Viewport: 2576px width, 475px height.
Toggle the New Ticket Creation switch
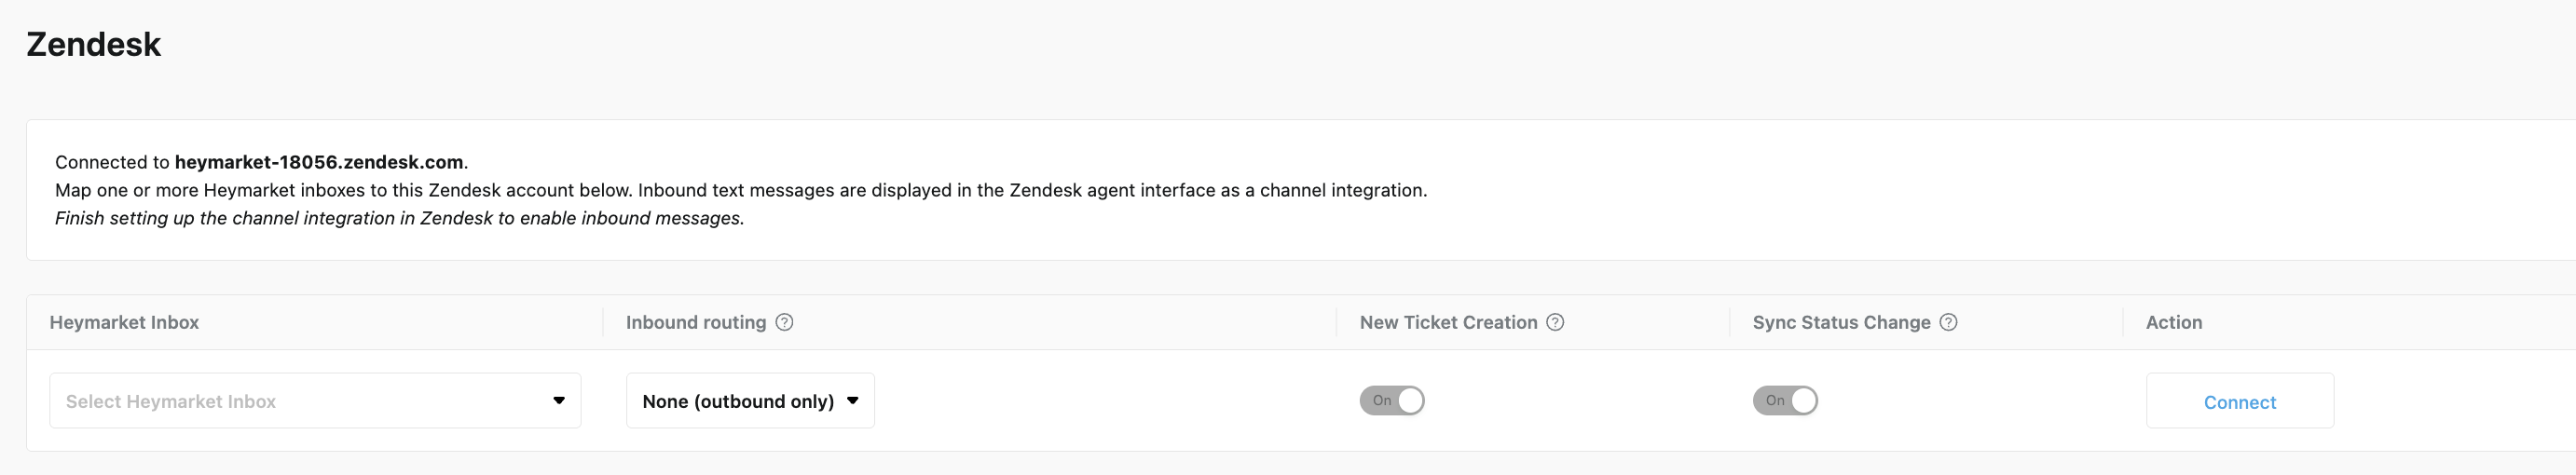[x=1392, y=401]
